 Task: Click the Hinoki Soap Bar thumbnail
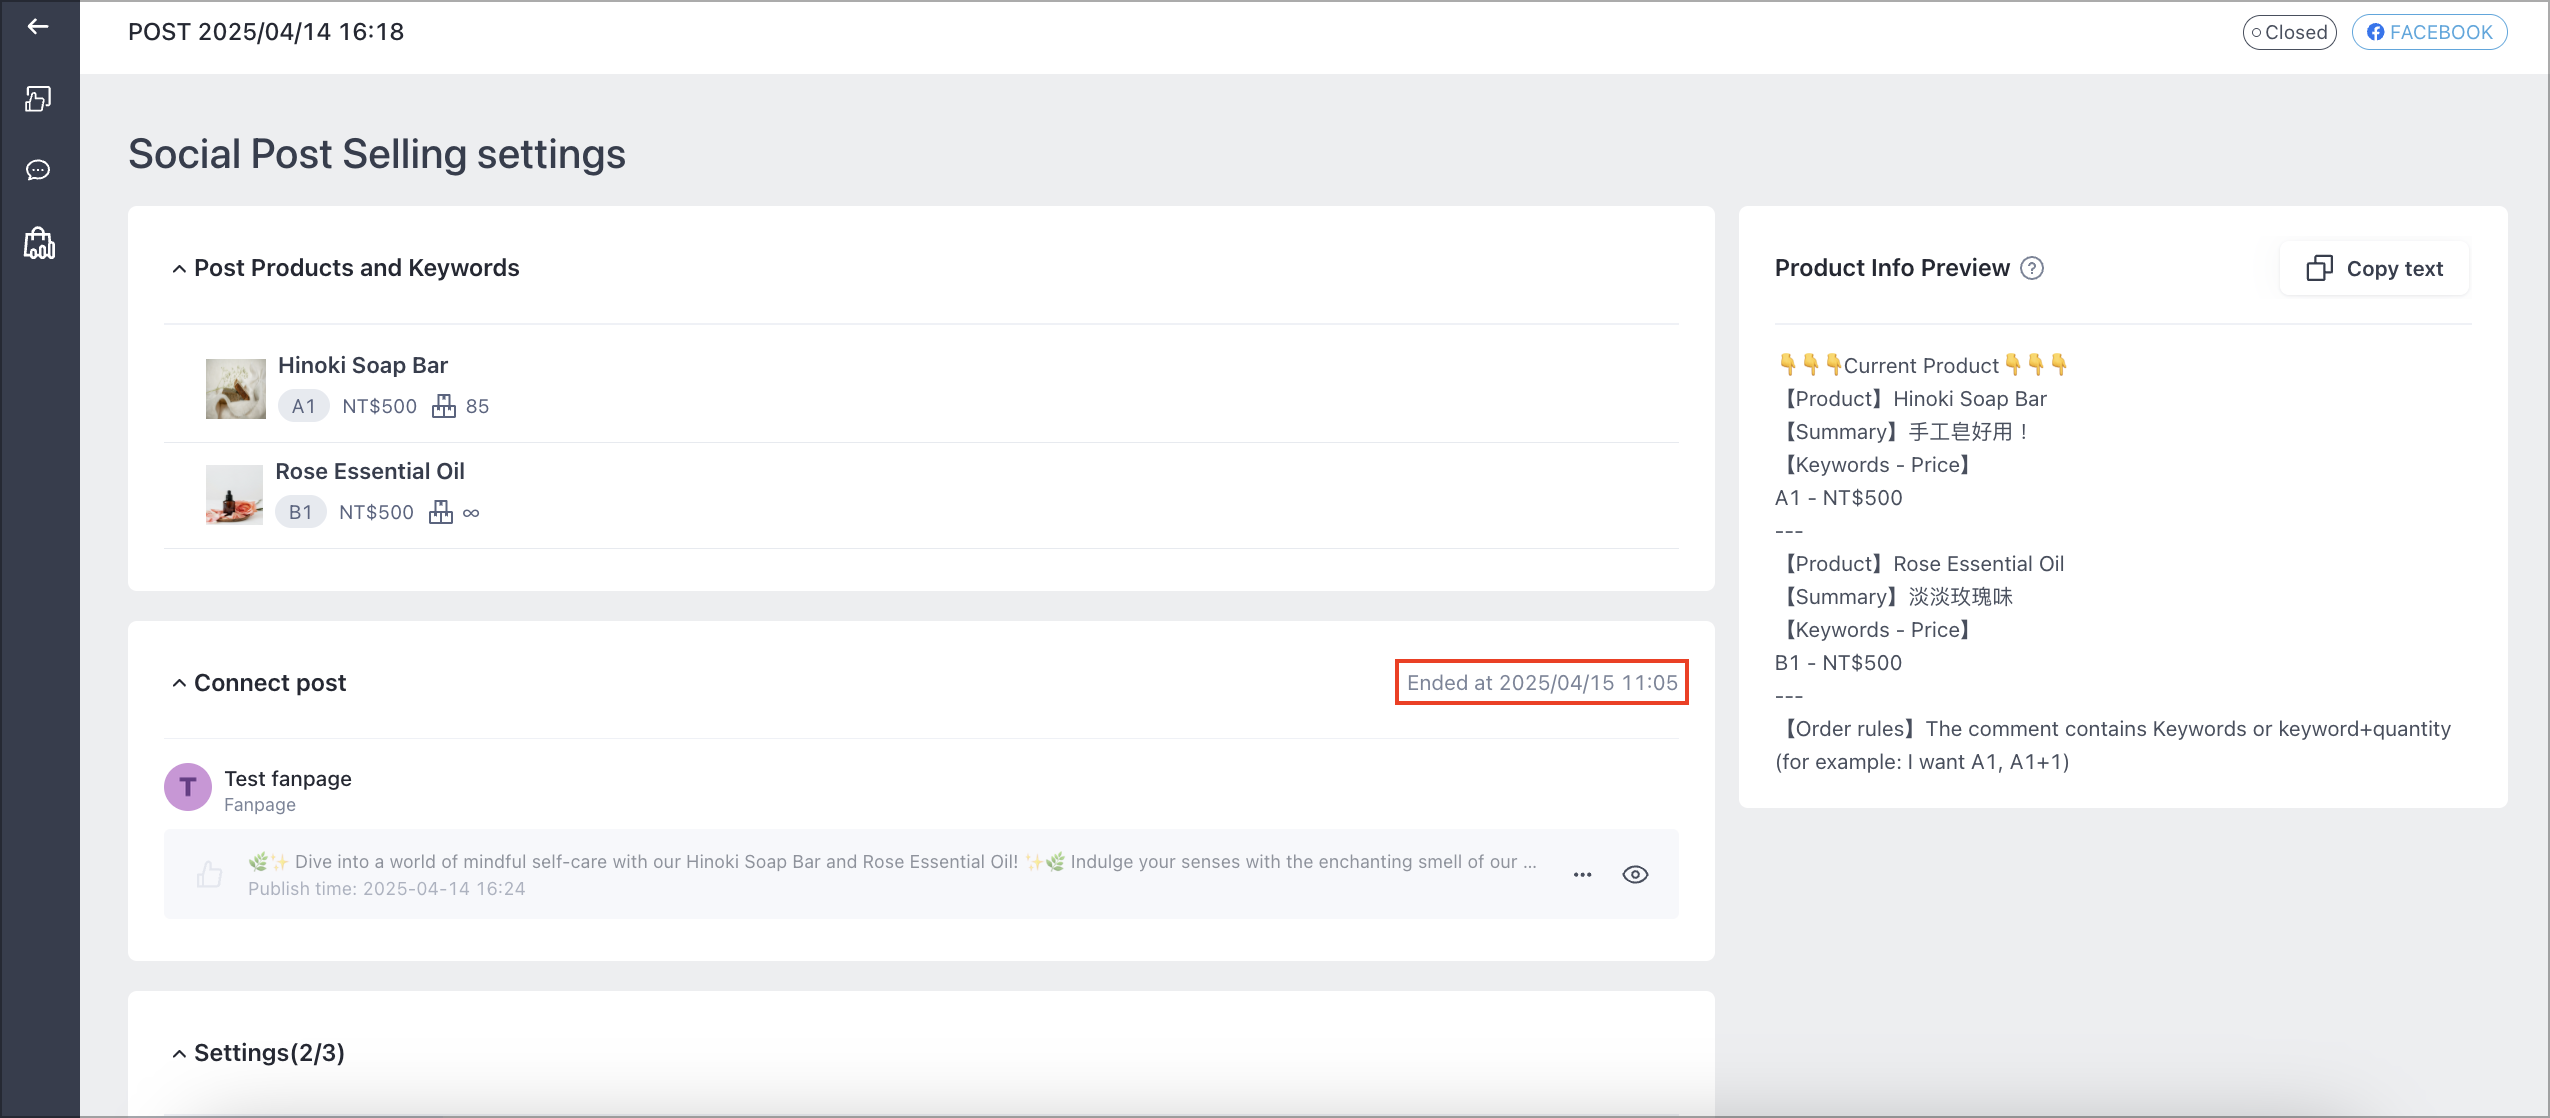click(236, 389)
